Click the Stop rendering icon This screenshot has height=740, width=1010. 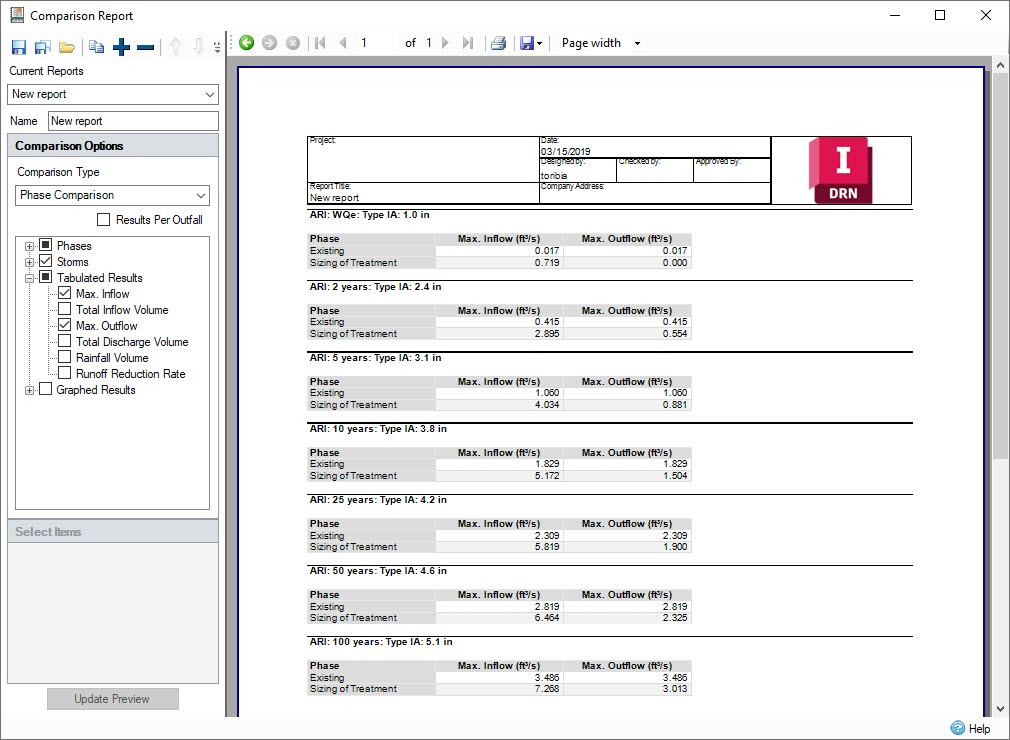(x=292, y=43)
